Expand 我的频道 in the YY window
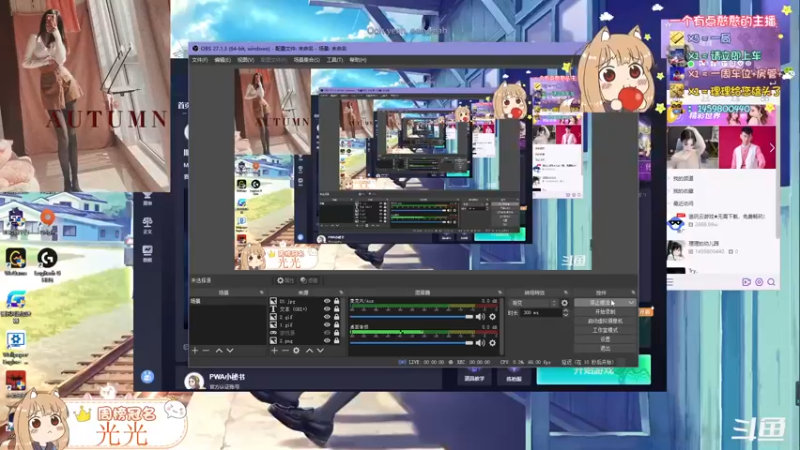800x450 pixels. [x=682, y=179]
